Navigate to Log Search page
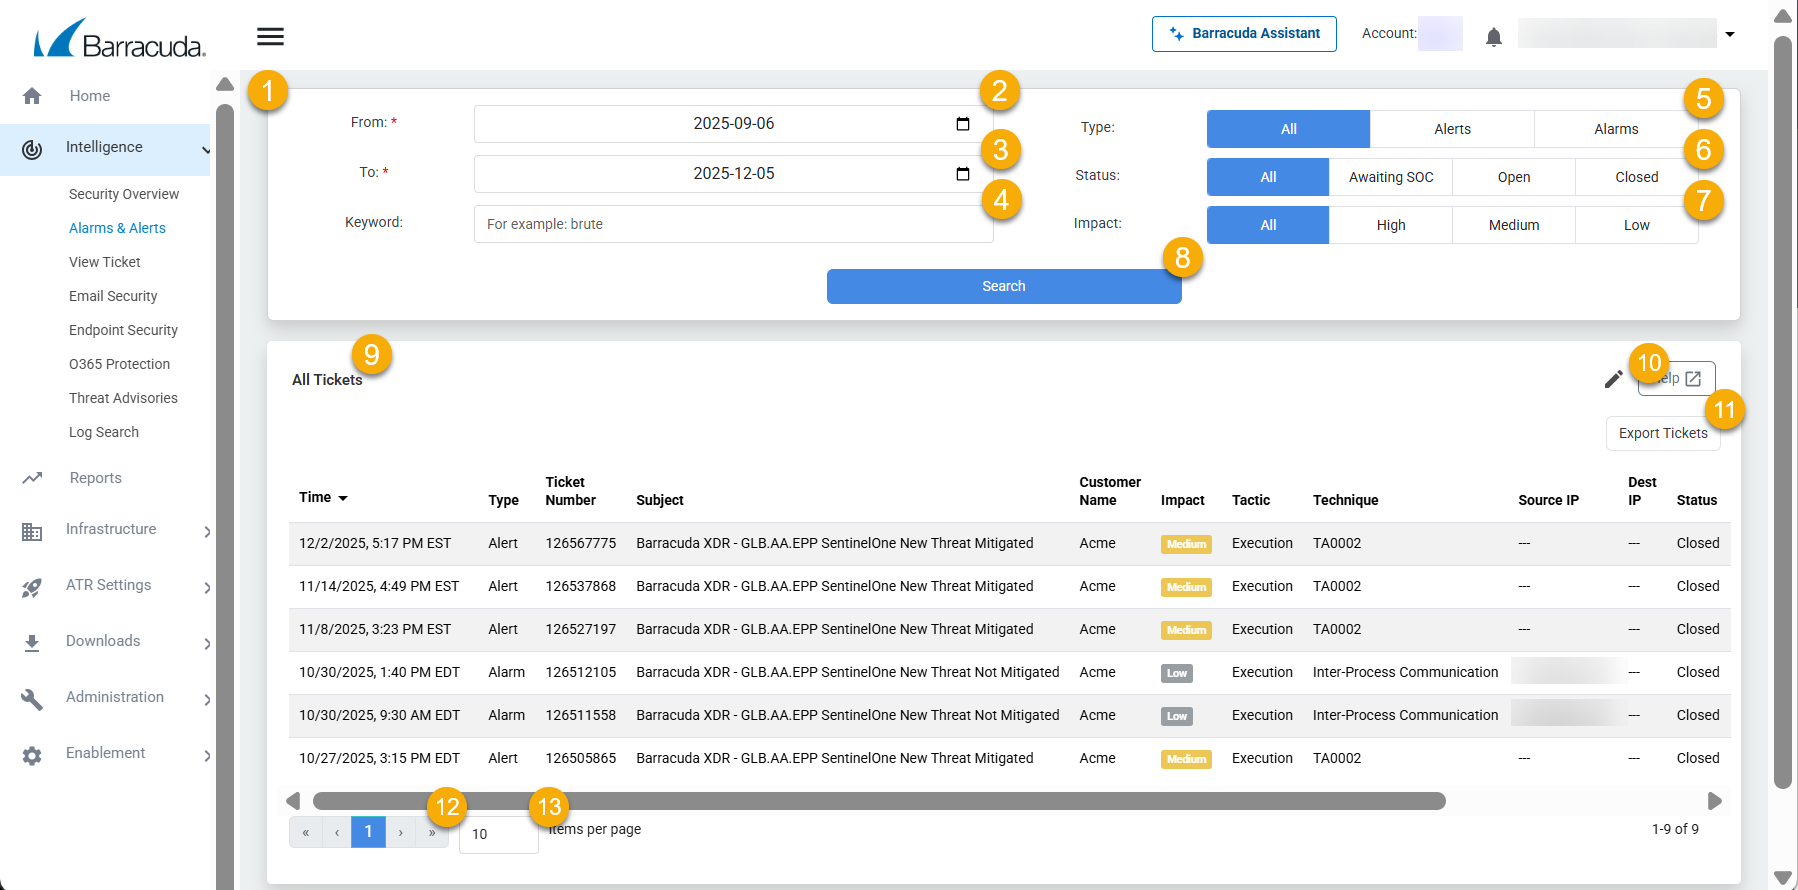The image size is (1798, 890). coord(104,432)
